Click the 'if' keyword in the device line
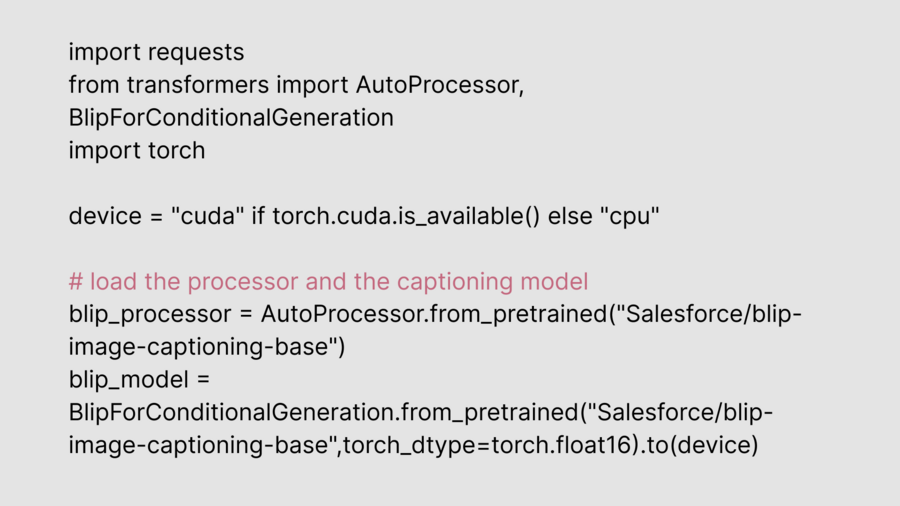This screenshot has width=900, height=506. click(x=256, y=216)
